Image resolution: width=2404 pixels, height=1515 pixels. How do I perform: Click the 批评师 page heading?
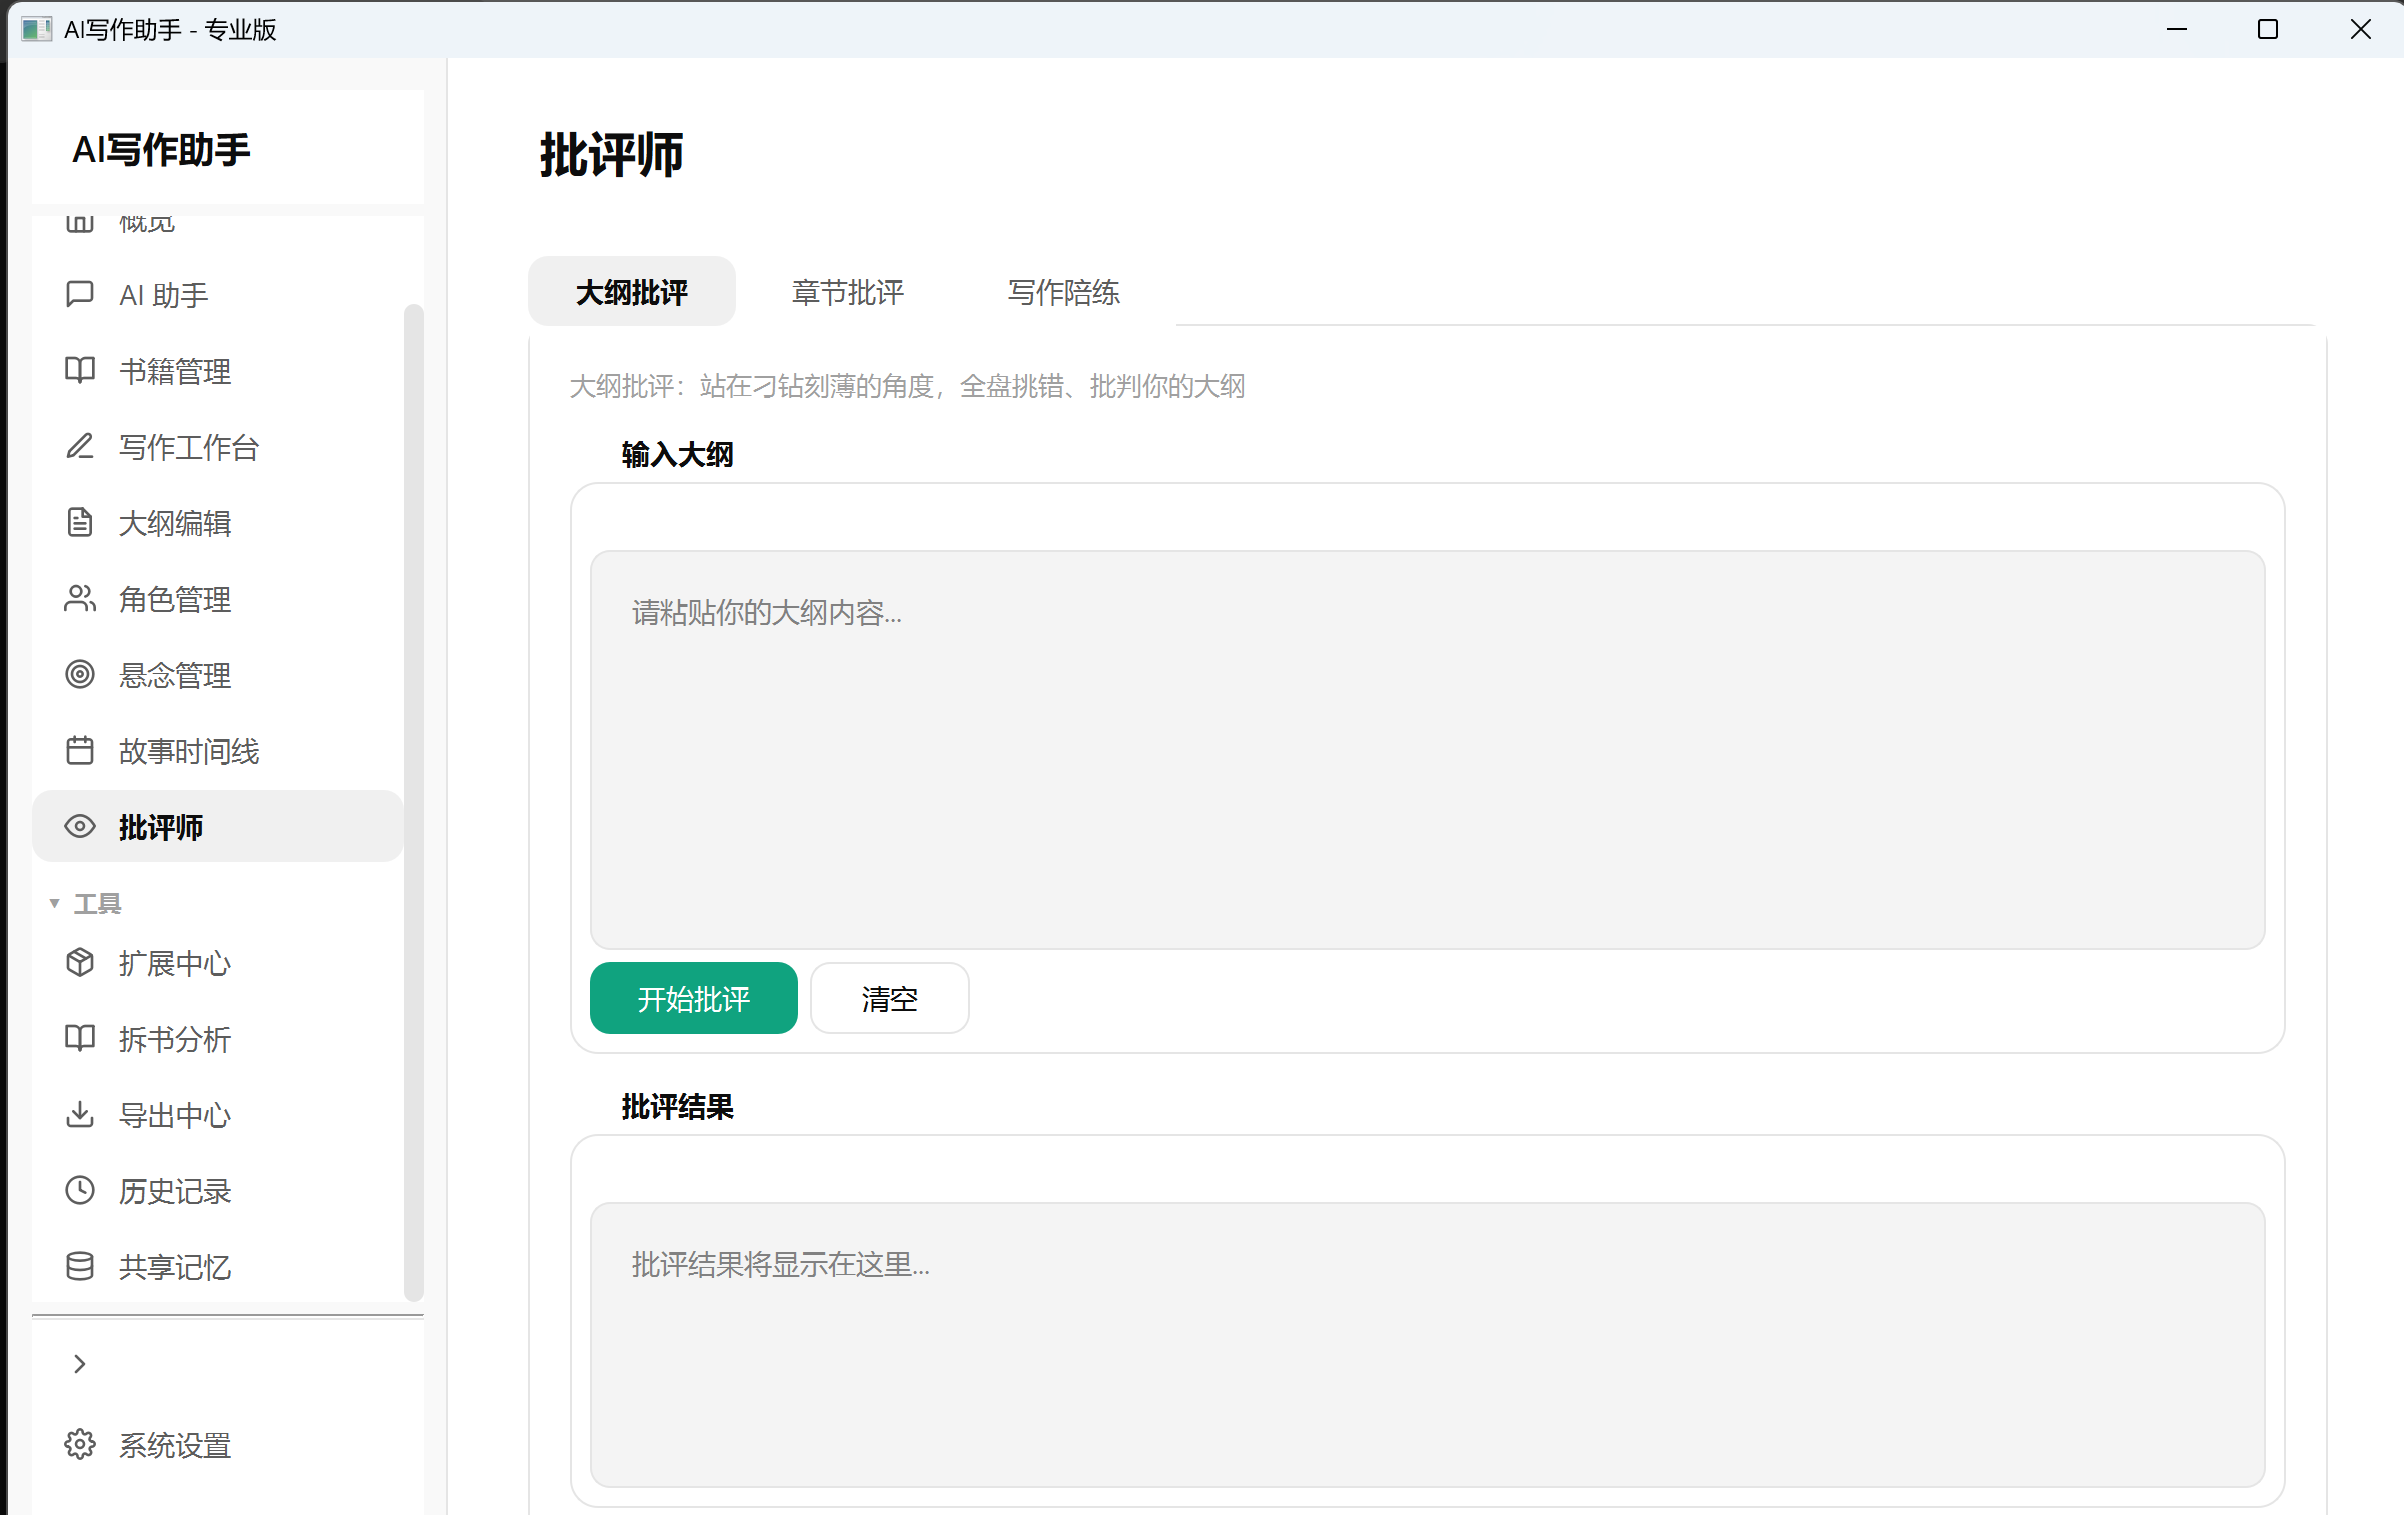point(612,155)
